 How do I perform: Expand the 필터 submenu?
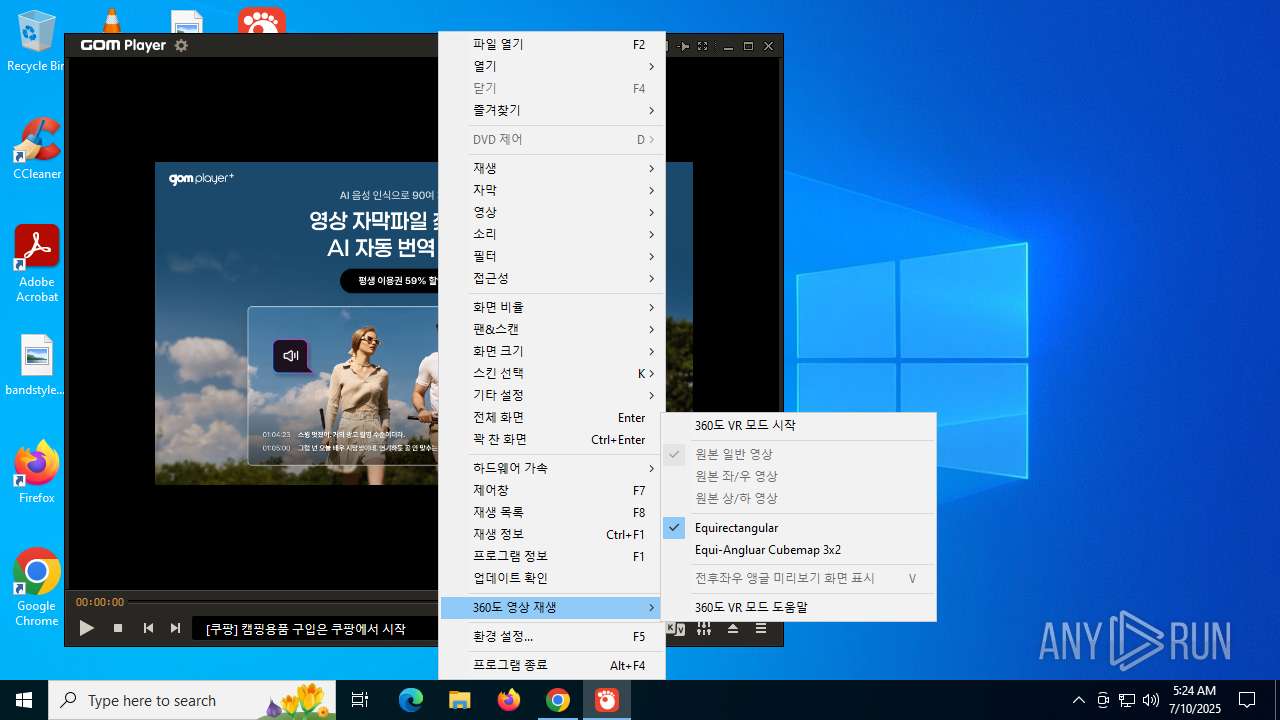(551, 256)
